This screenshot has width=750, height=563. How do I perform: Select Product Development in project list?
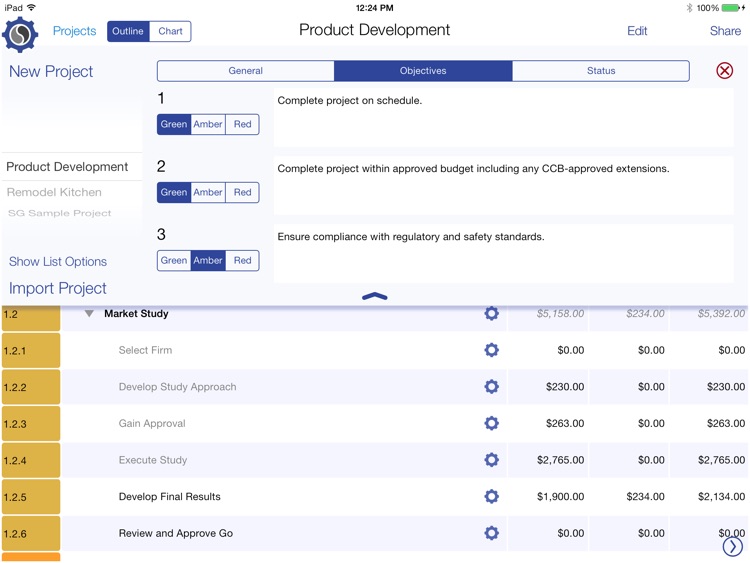pyautogui.click(x=67, y=167)
